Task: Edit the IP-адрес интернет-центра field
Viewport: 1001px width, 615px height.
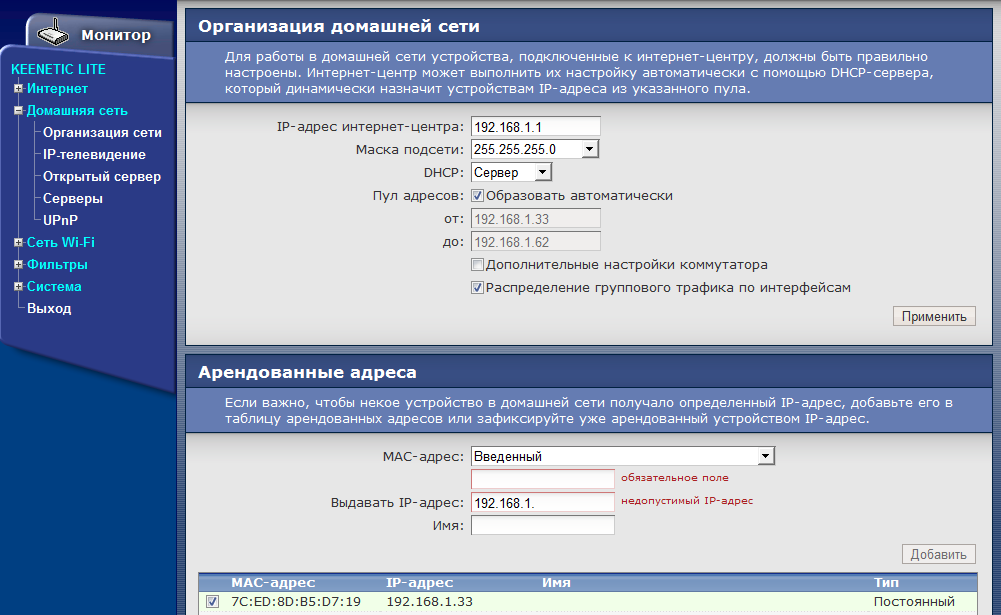Action: (x=536, y=126)
